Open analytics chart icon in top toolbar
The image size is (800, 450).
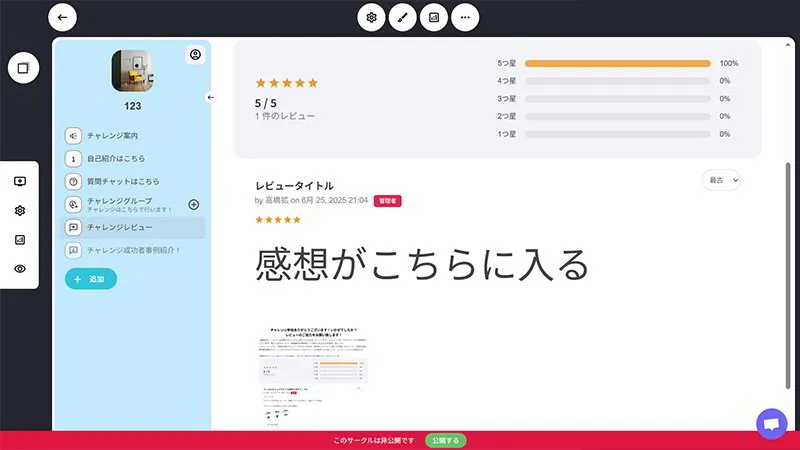(434, 17)
